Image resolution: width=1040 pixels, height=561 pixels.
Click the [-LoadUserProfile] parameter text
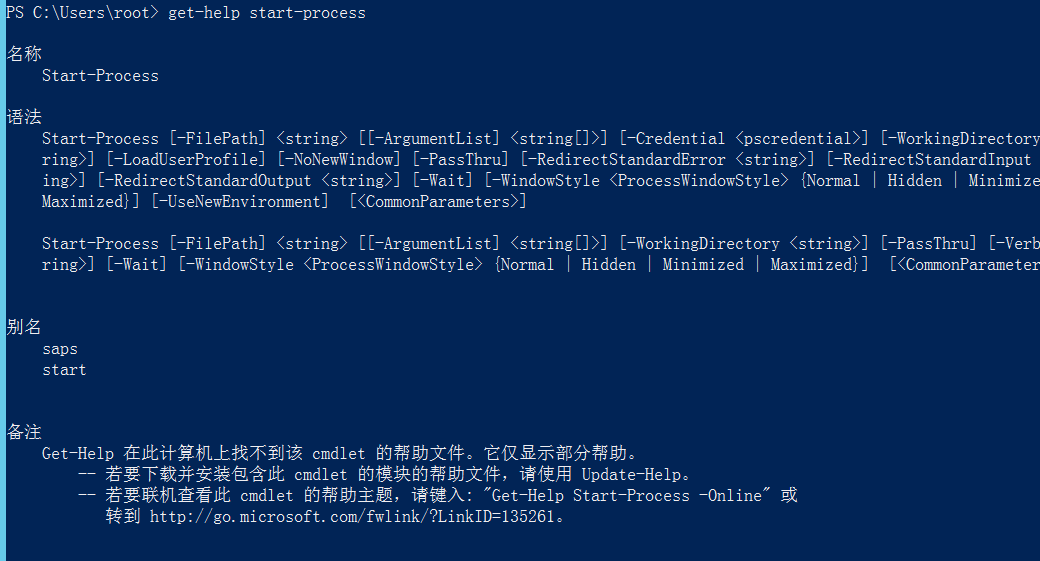point(186,160)
